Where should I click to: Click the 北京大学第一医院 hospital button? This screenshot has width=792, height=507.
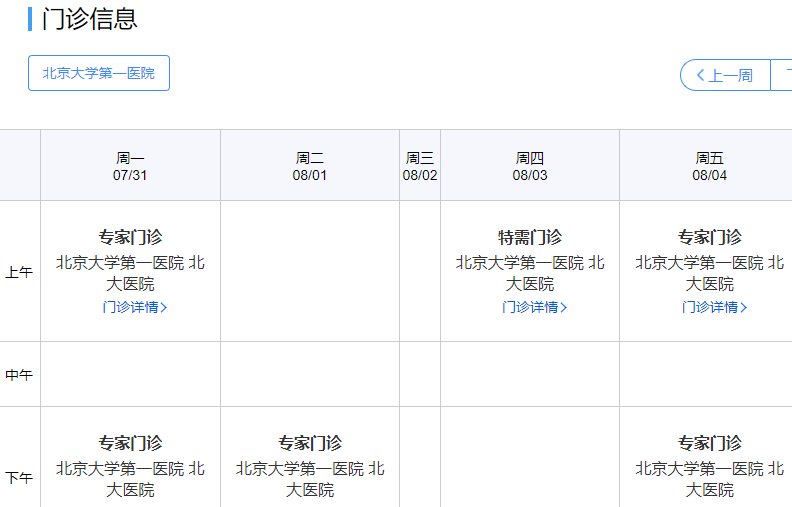click(99, 73)
